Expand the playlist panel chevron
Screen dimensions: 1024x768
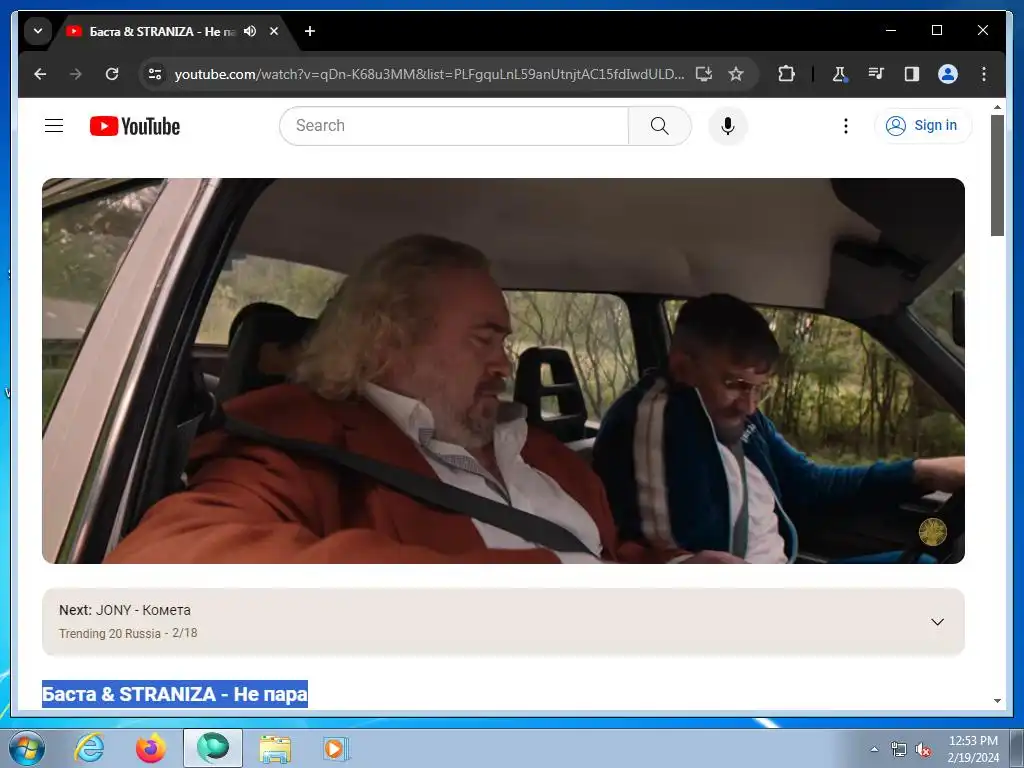[x=937, y=622]
